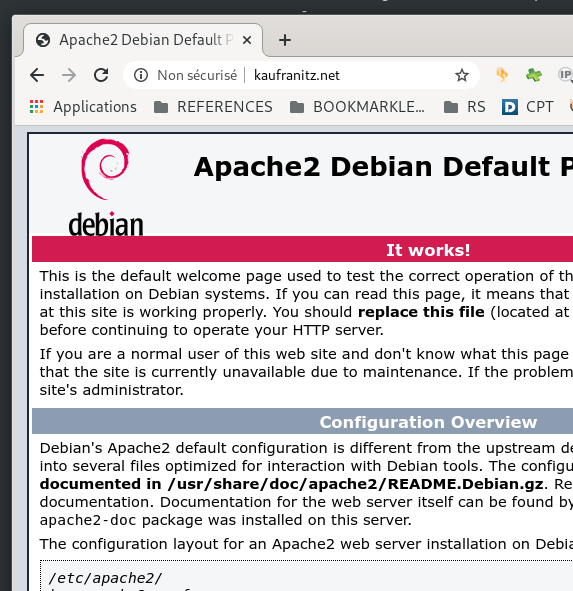Image resolution: width=573 pixels, height=591 pixels.
Task: Open the RS bookmark folder
Action: click(464, 107)
